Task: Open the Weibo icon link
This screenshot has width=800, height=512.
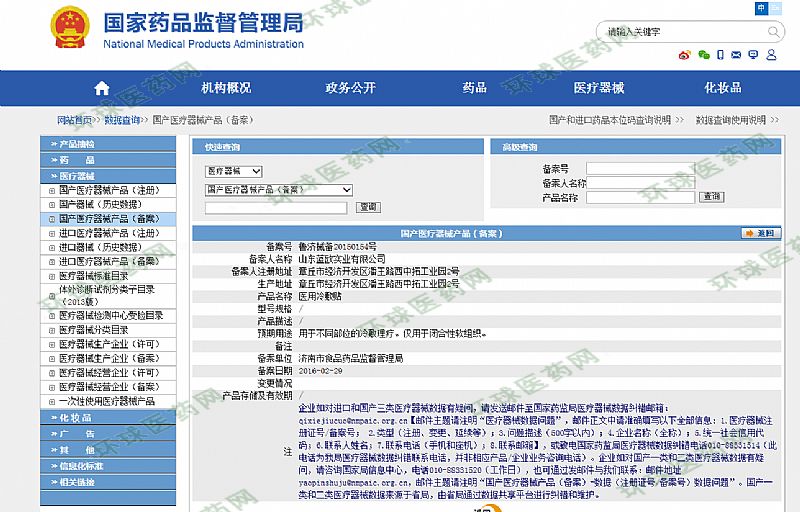Action: [684, 55]
